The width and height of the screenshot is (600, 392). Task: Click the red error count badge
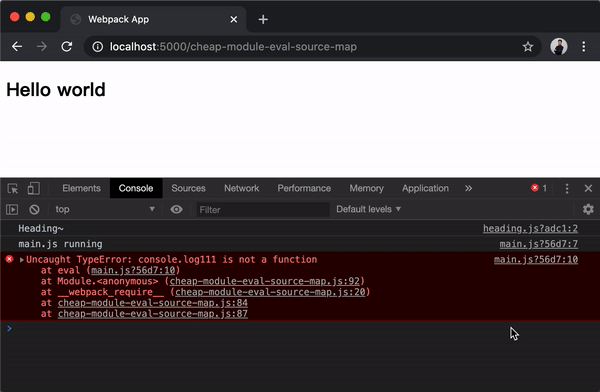click(539, 188)
